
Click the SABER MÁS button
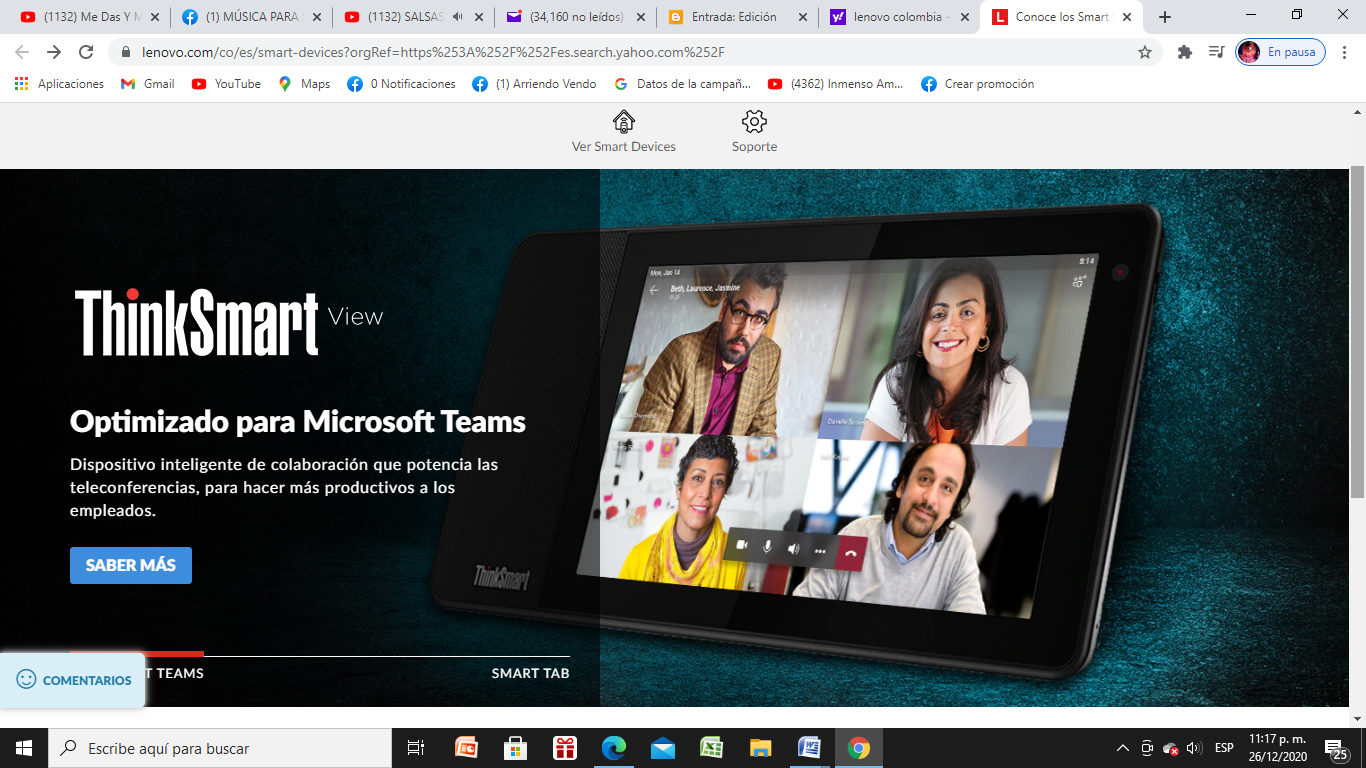click(x=131, y=565)
